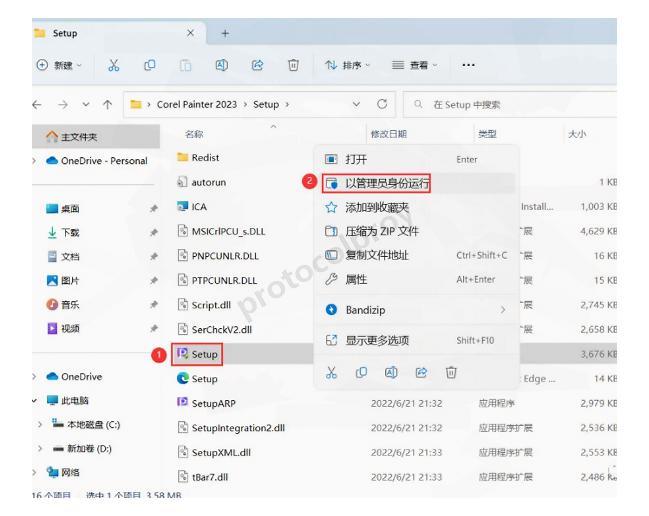Open the recent locations chevron next to forward
649x516 pixels.
click(86, 105)
